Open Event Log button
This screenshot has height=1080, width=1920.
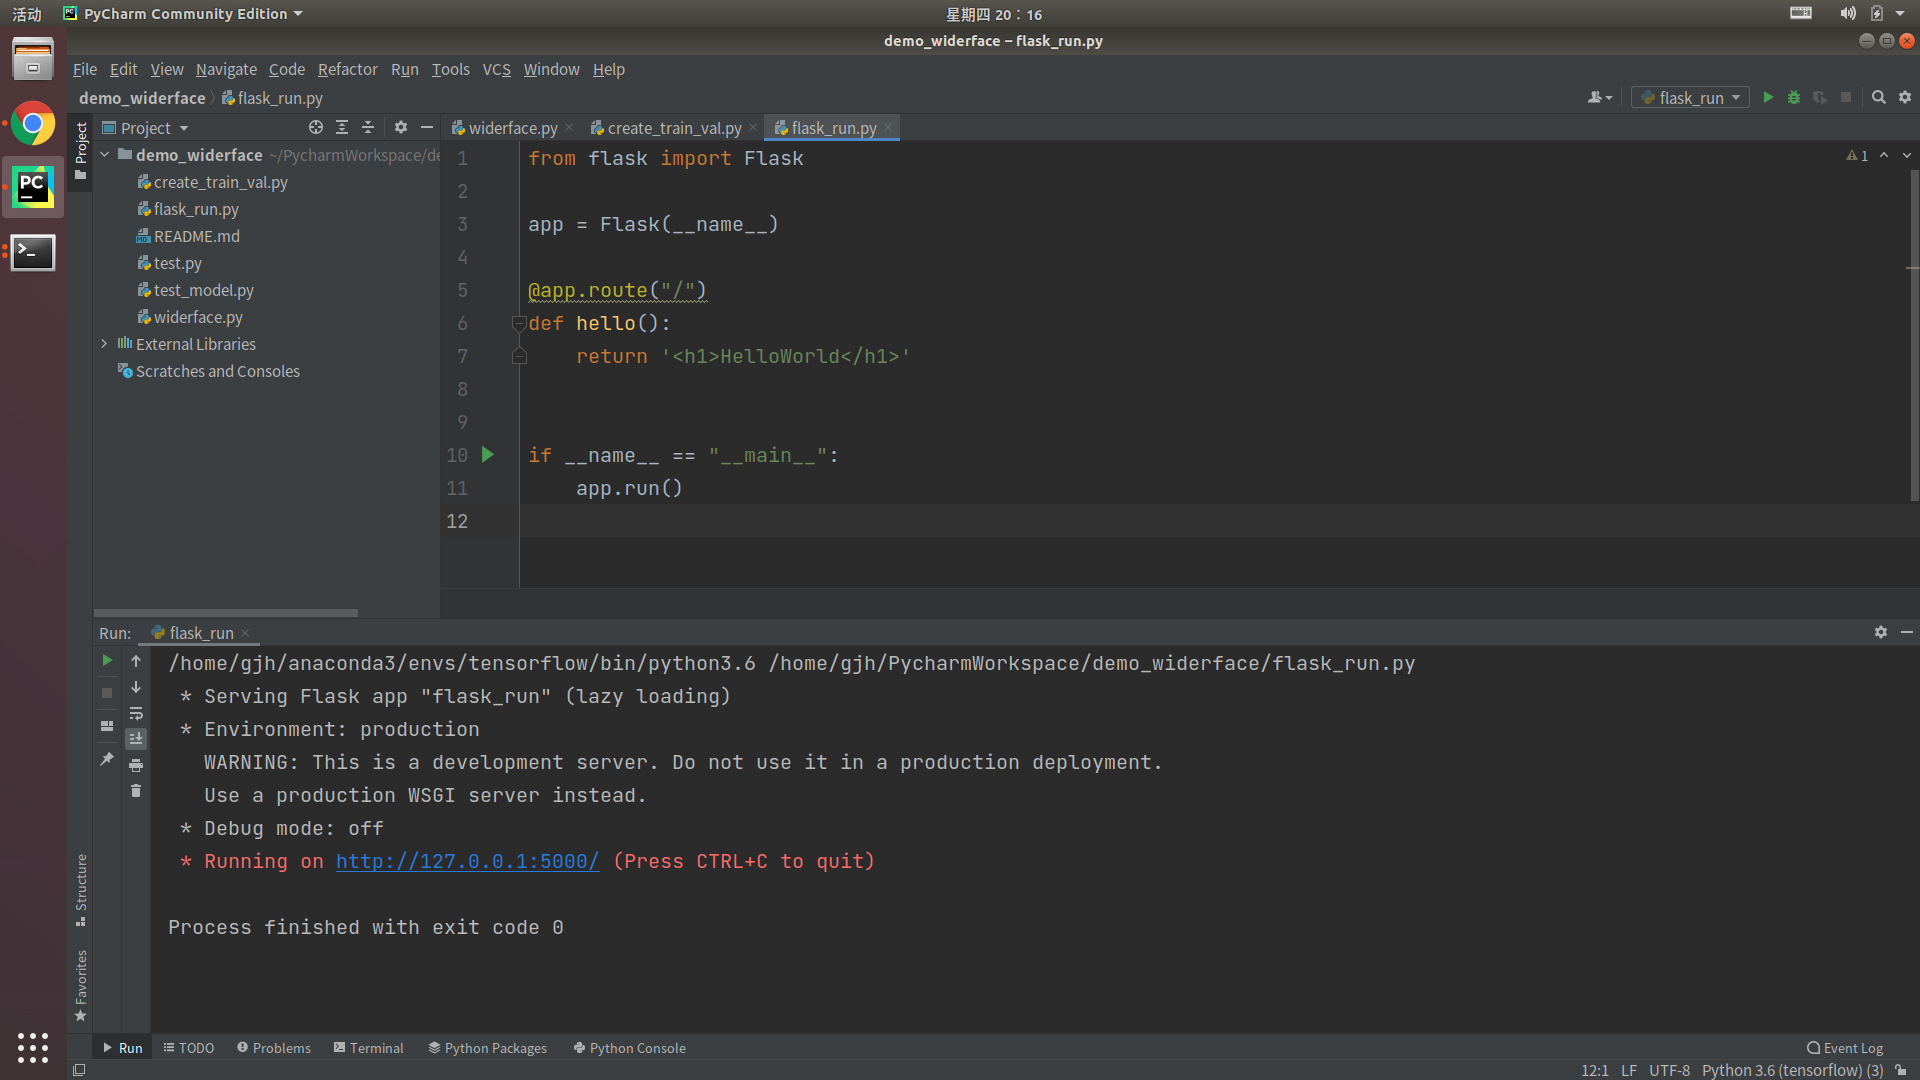[x=1845, y=1048]
